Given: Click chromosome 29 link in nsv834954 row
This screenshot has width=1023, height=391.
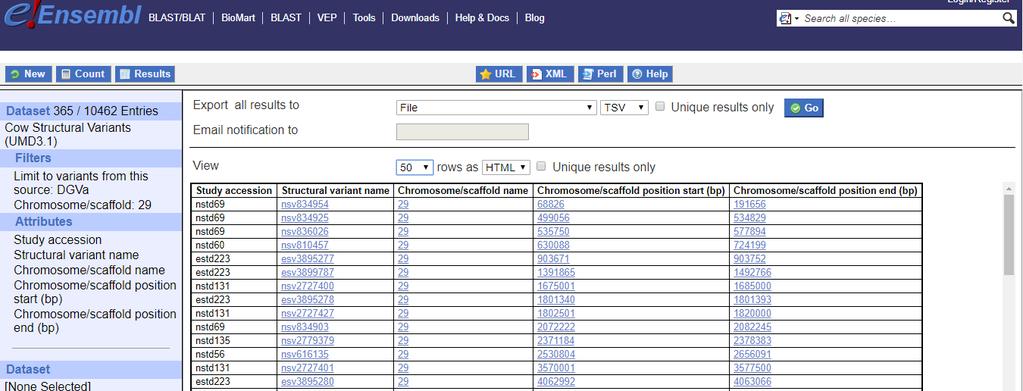Looking at the screenshot, I should pyautogui.click(x=403, y=204).
